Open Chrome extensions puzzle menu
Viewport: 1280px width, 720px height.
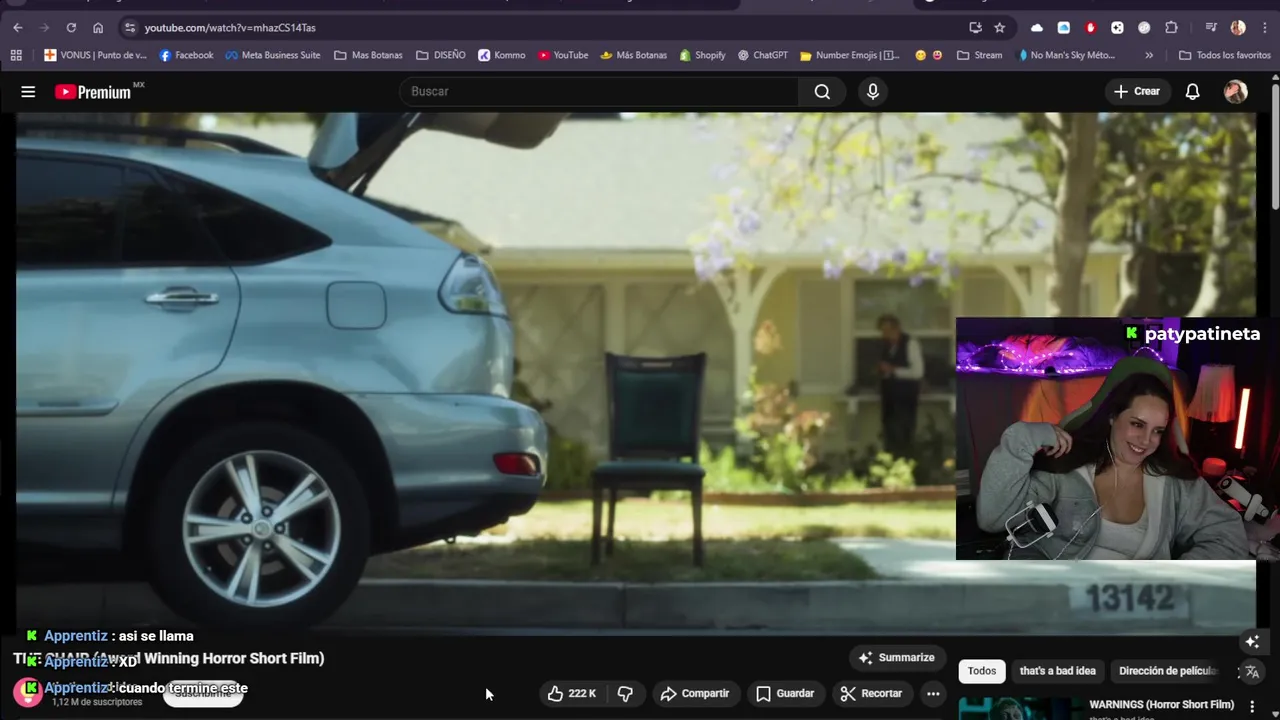tap(1171, 28)
